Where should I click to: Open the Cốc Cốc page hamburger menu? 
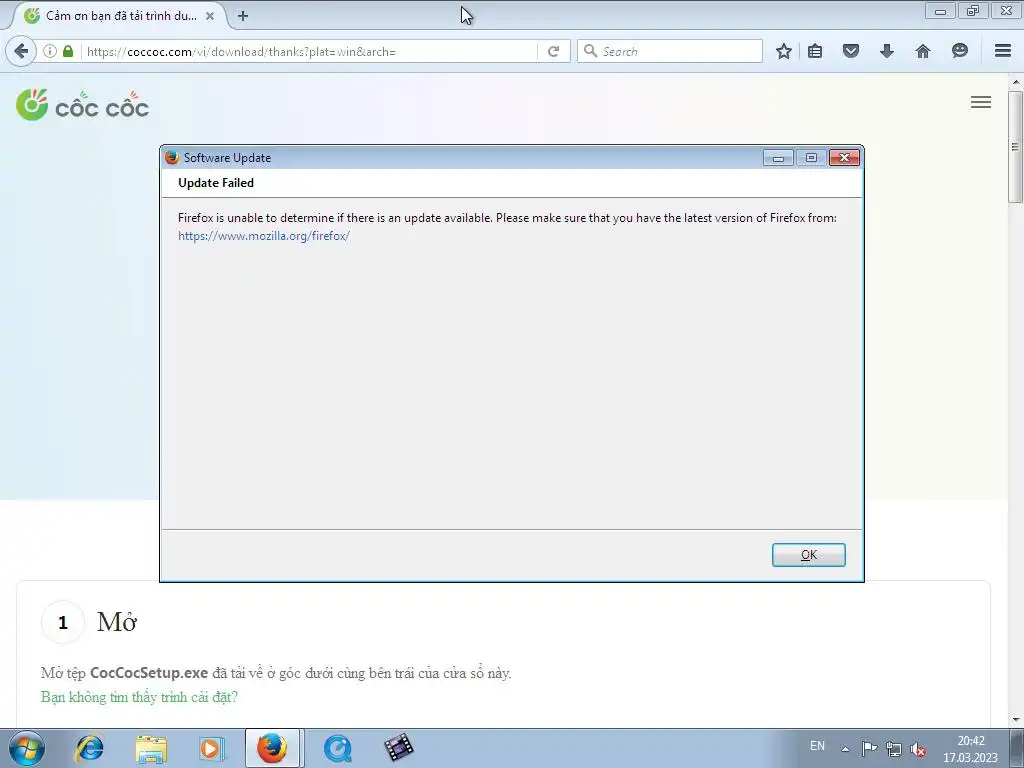[x=981, y=102]
